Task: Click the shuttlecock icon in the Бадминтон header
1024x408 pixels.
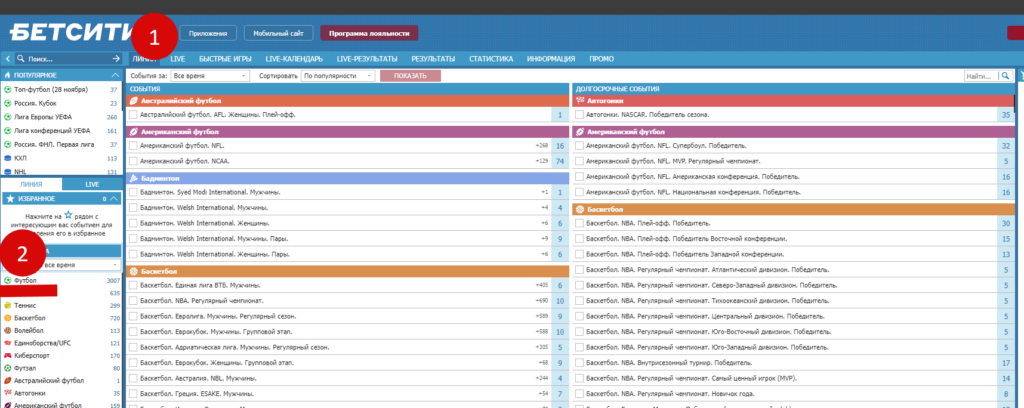Action: point(134,178)
